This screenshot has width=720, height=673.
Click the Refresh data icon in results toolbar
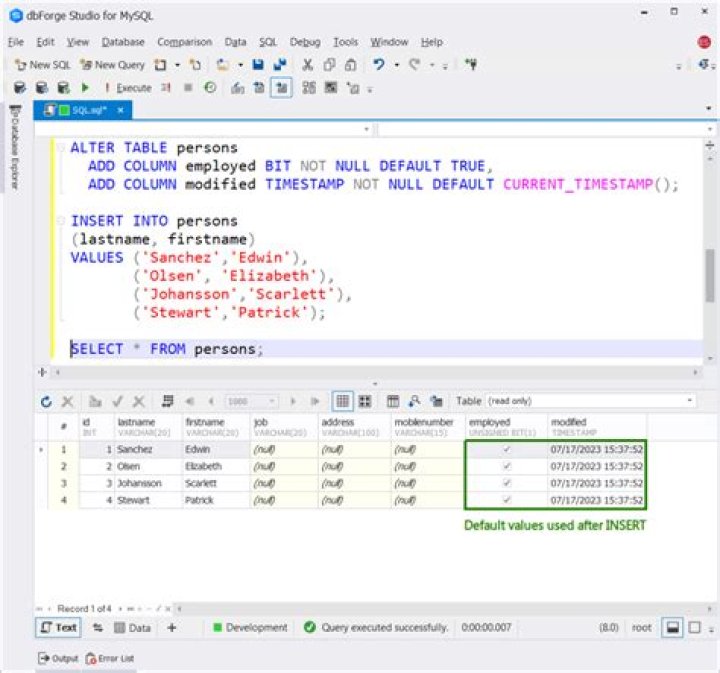click(x=46, y=402)
